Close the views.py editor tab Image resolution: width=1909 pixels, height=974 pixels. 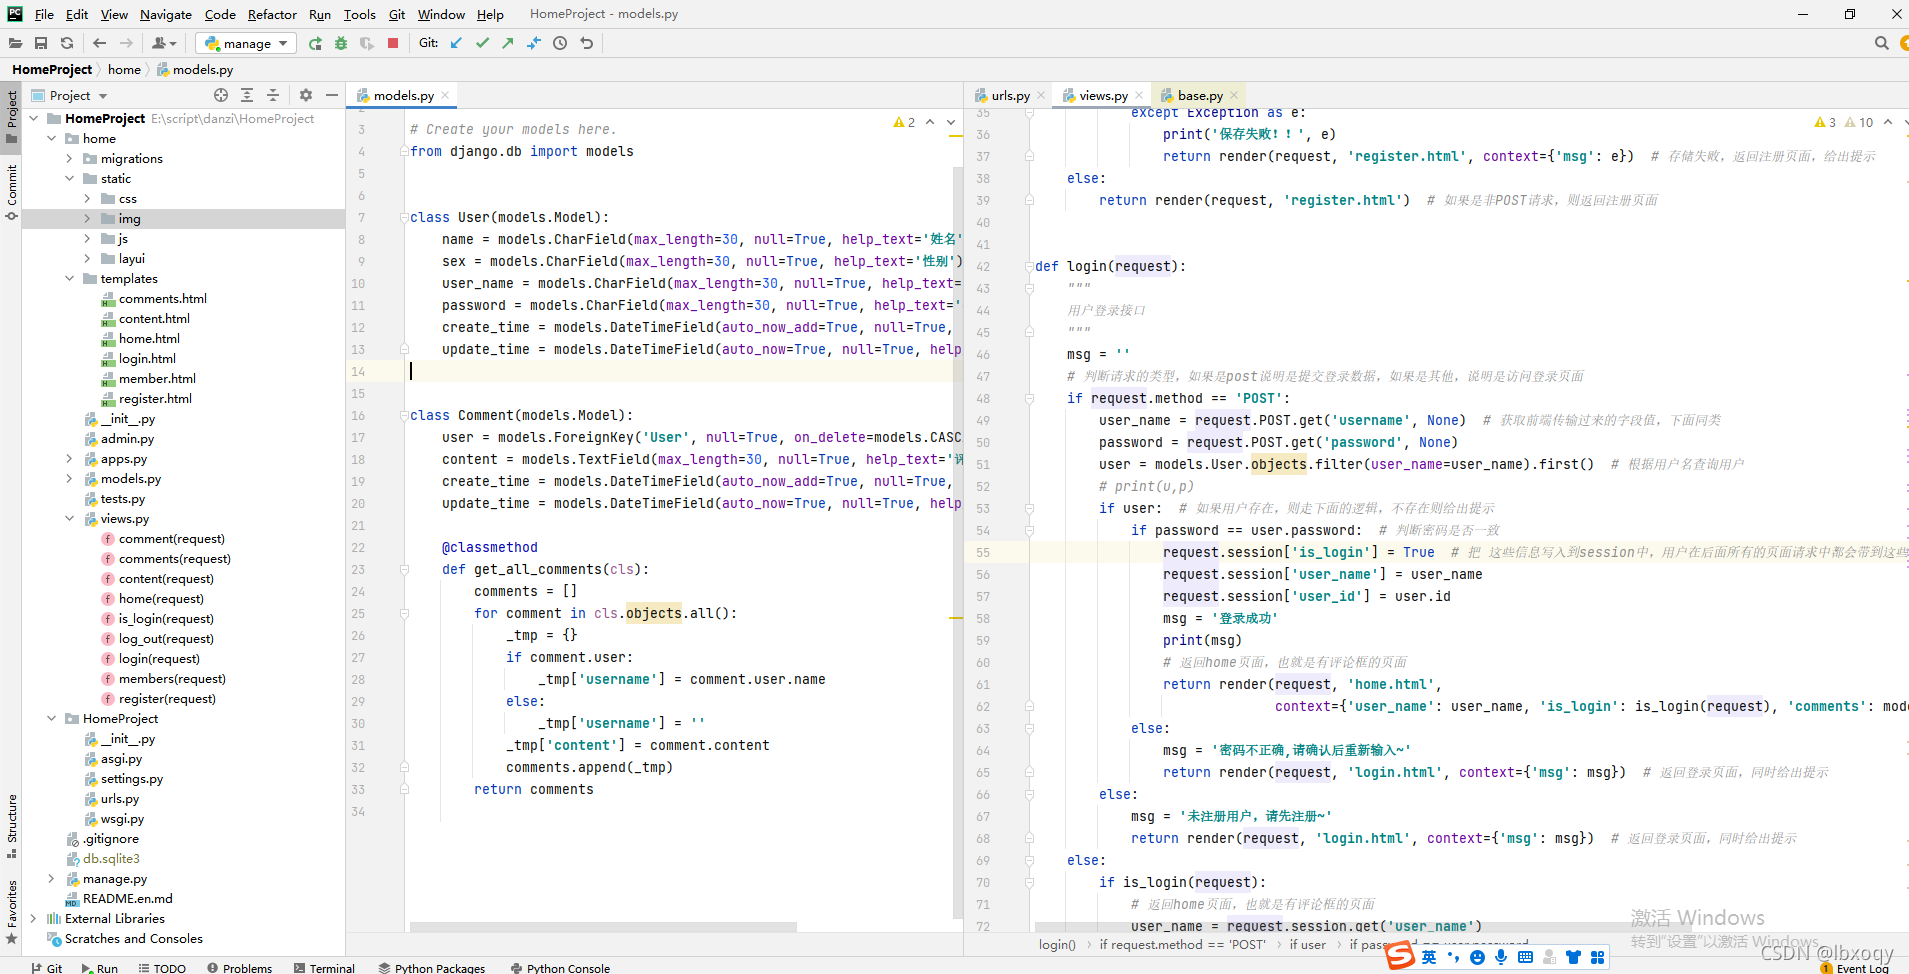(1139, 95)
